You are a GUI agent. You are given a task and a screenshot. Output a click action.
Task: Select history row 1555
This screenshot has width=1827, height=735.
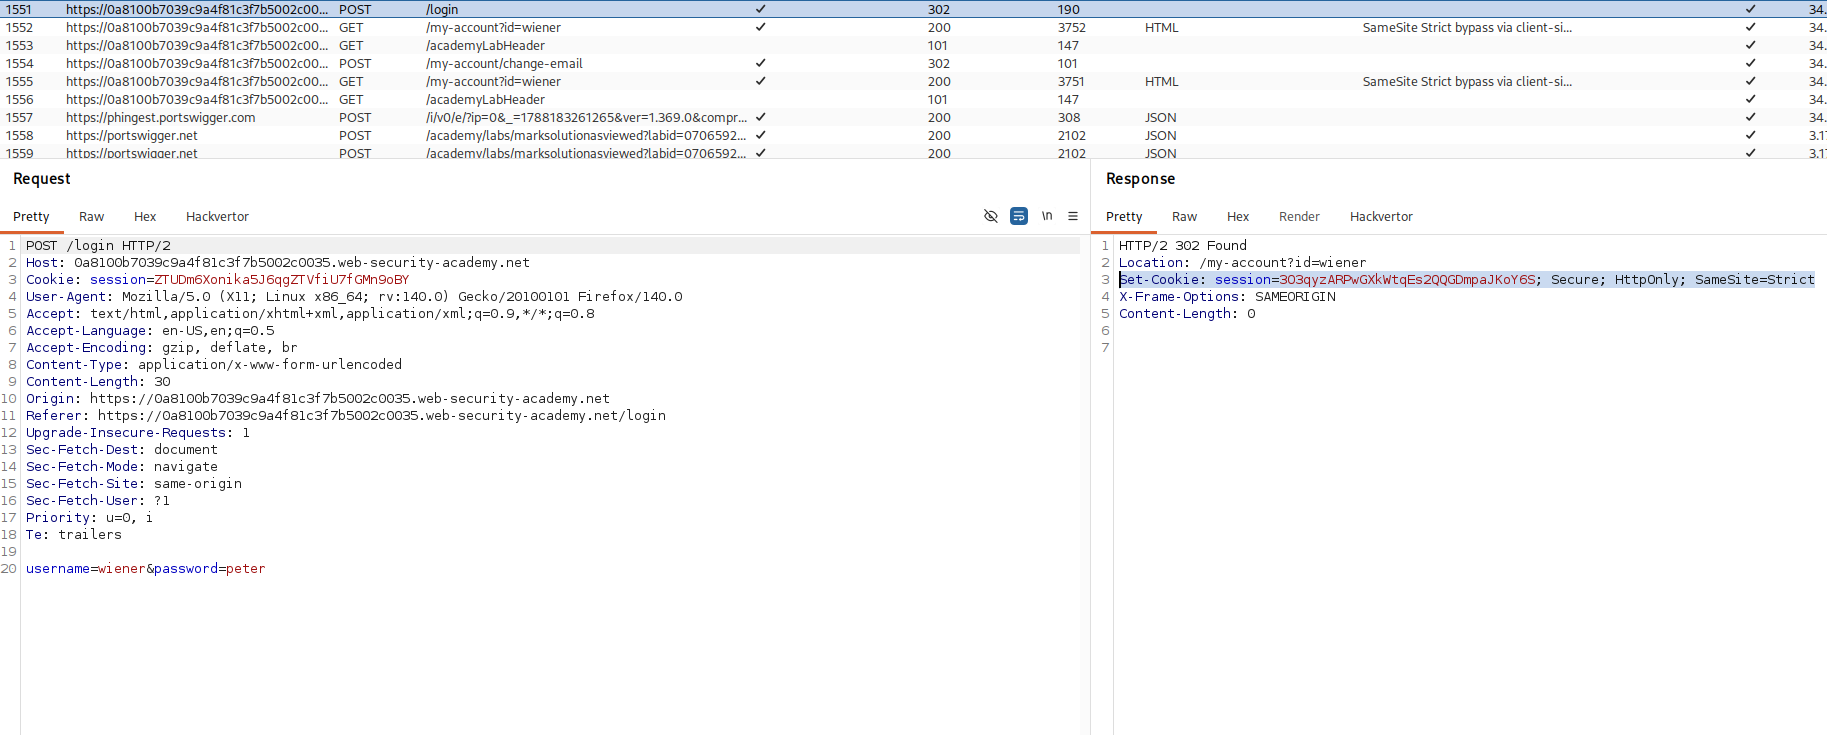coord(913,81)
